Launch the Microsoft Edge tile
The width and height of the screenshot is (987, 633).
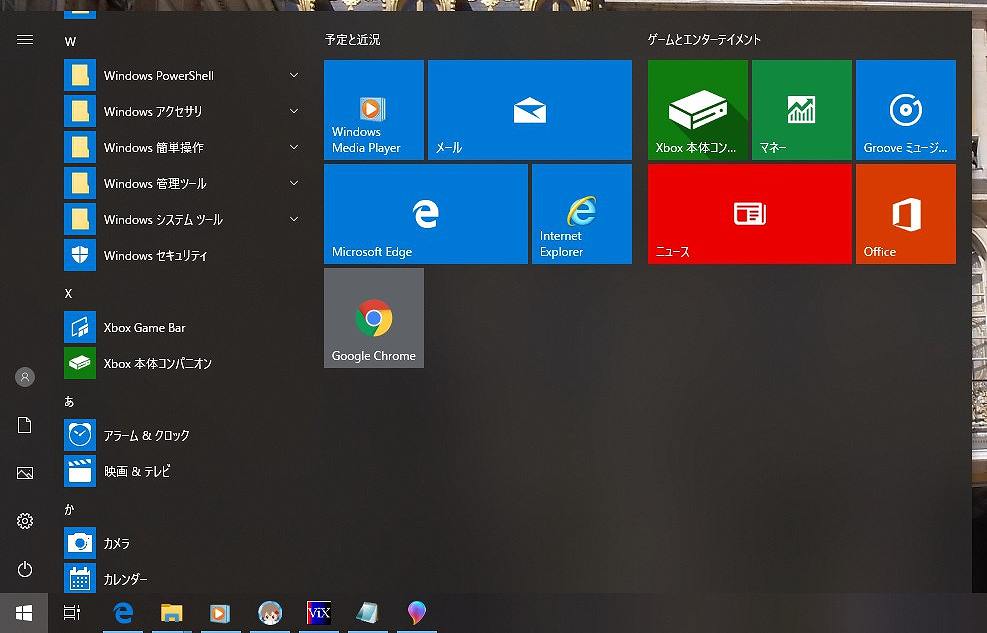(x=426, y=214)
